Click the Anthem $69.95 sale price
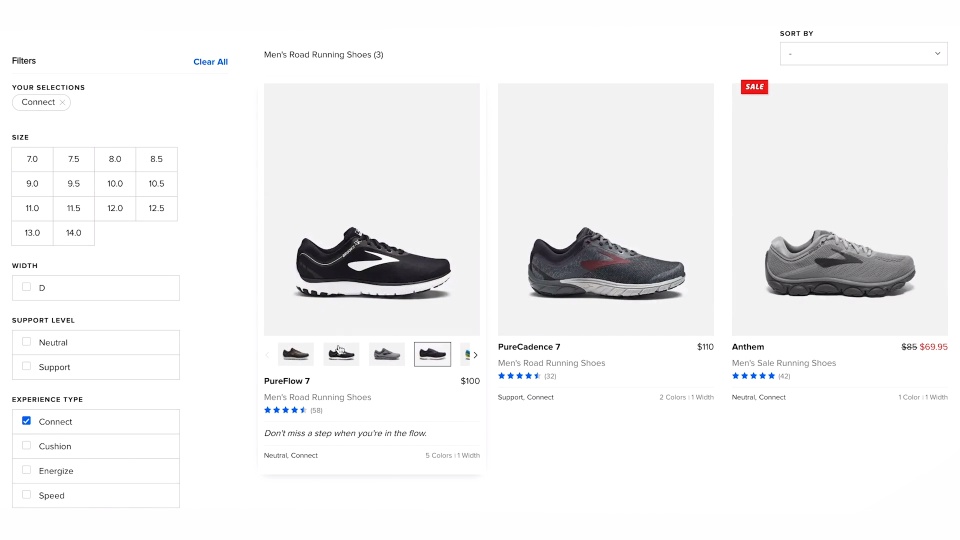 coord(934,347)
